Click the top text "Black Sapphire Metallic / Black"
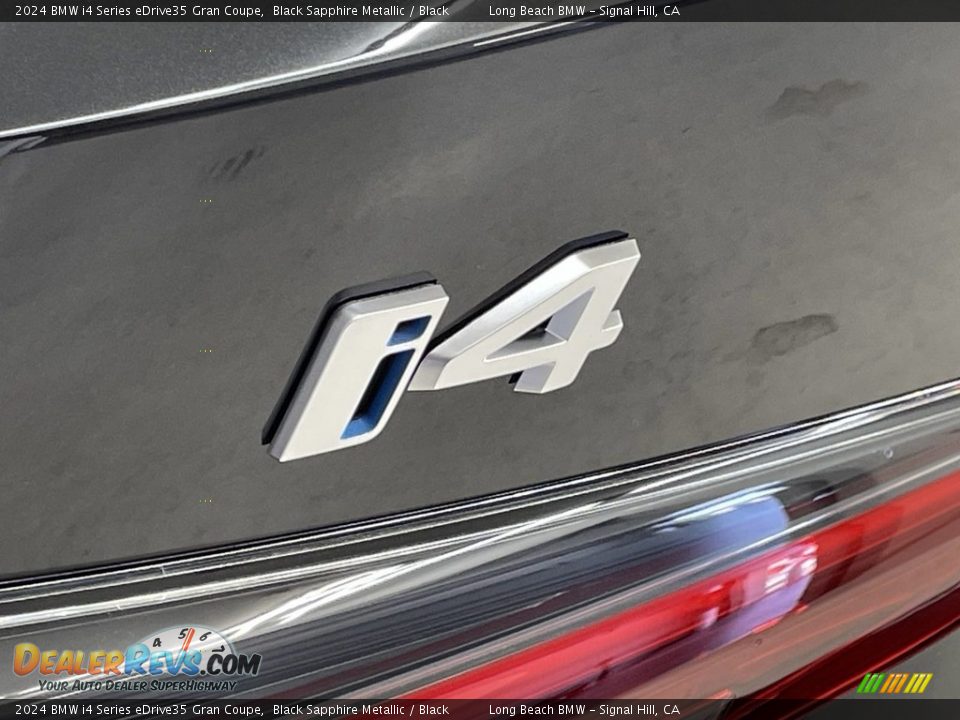Viewport: 960px width, 720px height. coord(361,10)
